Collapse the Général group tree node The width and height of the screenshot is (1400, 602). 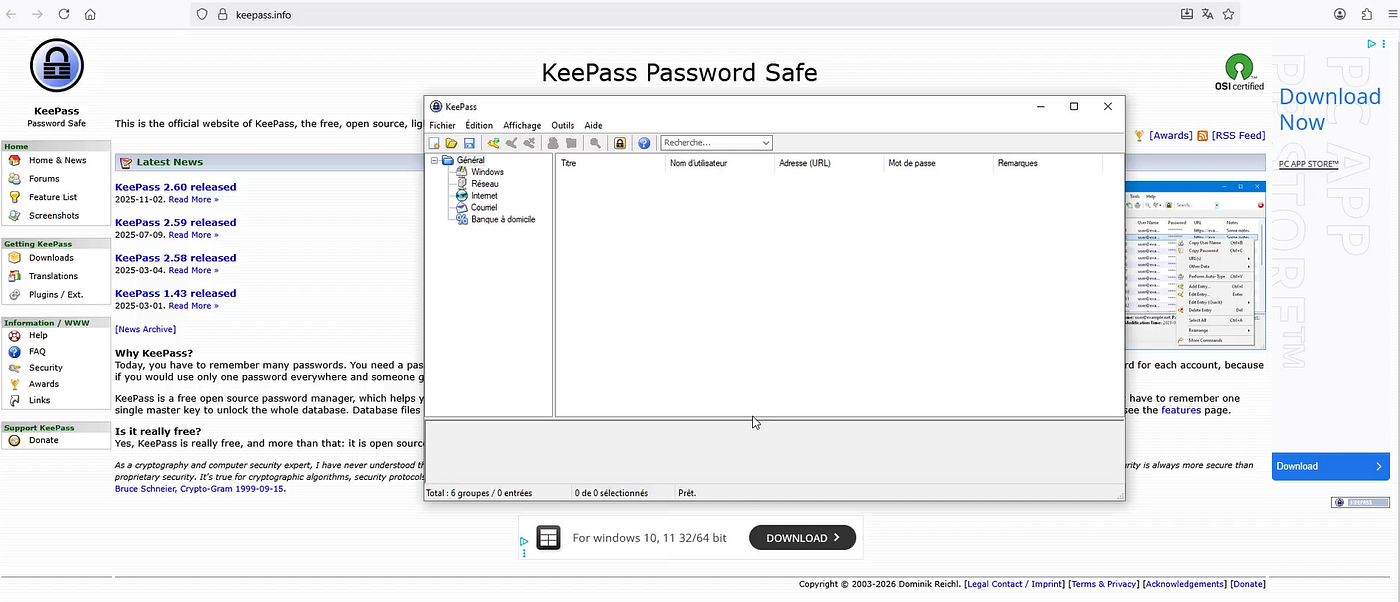435,160
